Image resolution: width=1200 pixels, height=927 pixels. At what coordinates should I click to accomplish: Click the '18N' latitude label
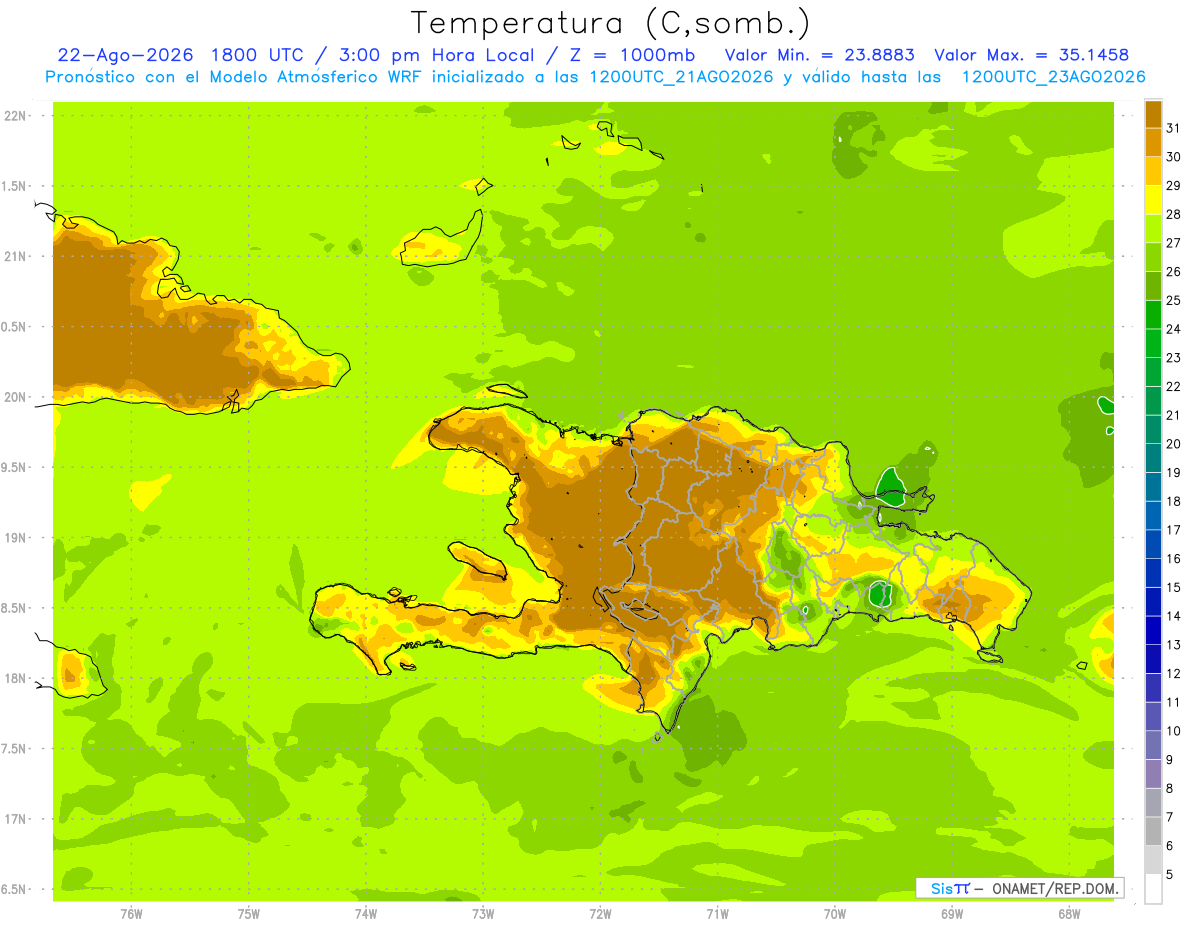point(15,678)
